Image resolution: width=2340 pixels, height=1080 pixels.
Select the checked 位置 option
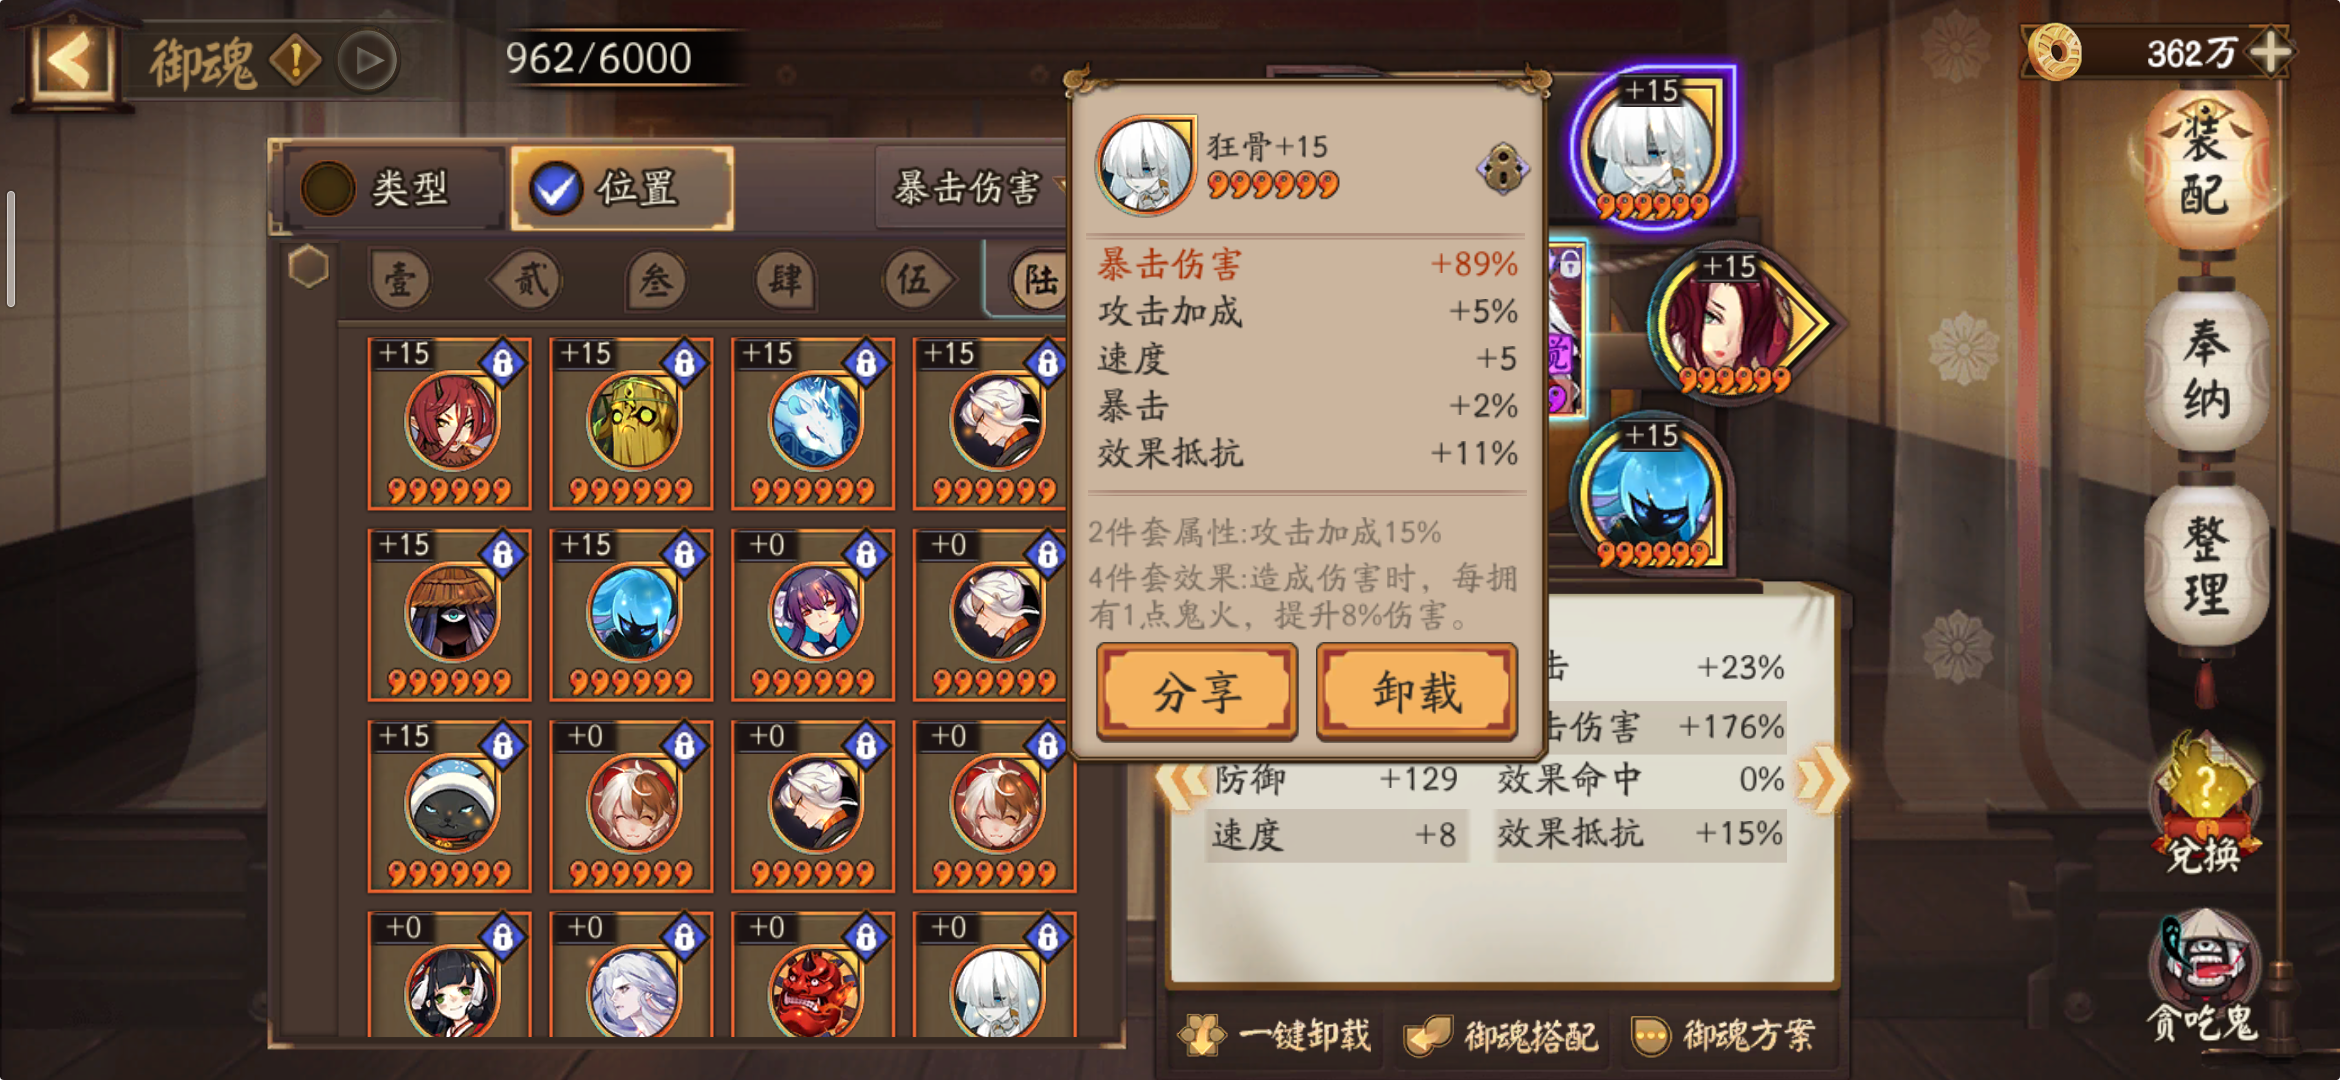[x=622, y=188]
